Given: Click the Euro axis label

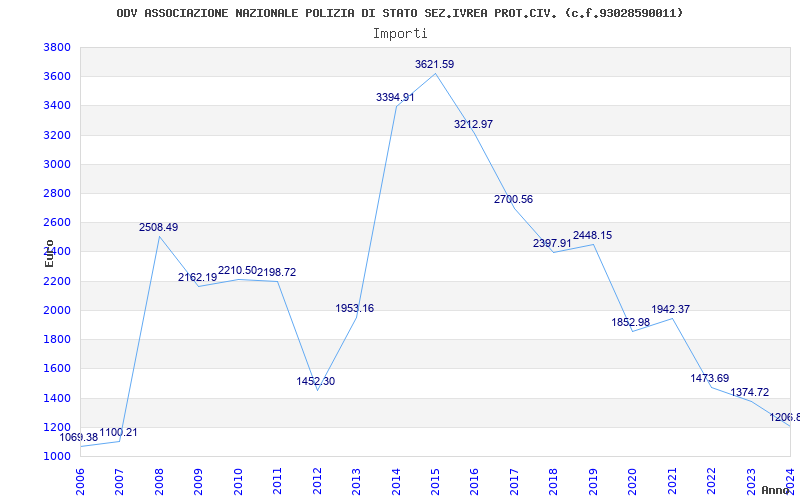Looking at the screenshot, I should (x=49, y=253).
